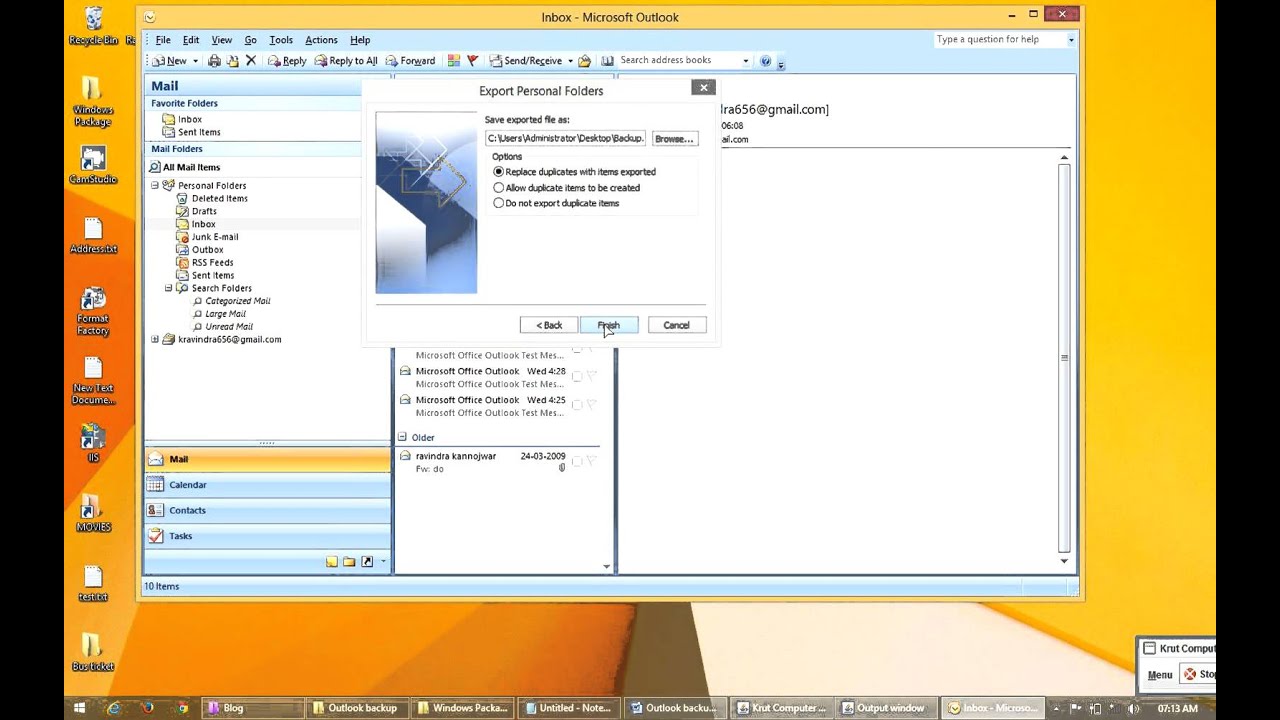Collapse the Search Folders tree node
This screenshot has height=720, width=1280.
[169, 288]
